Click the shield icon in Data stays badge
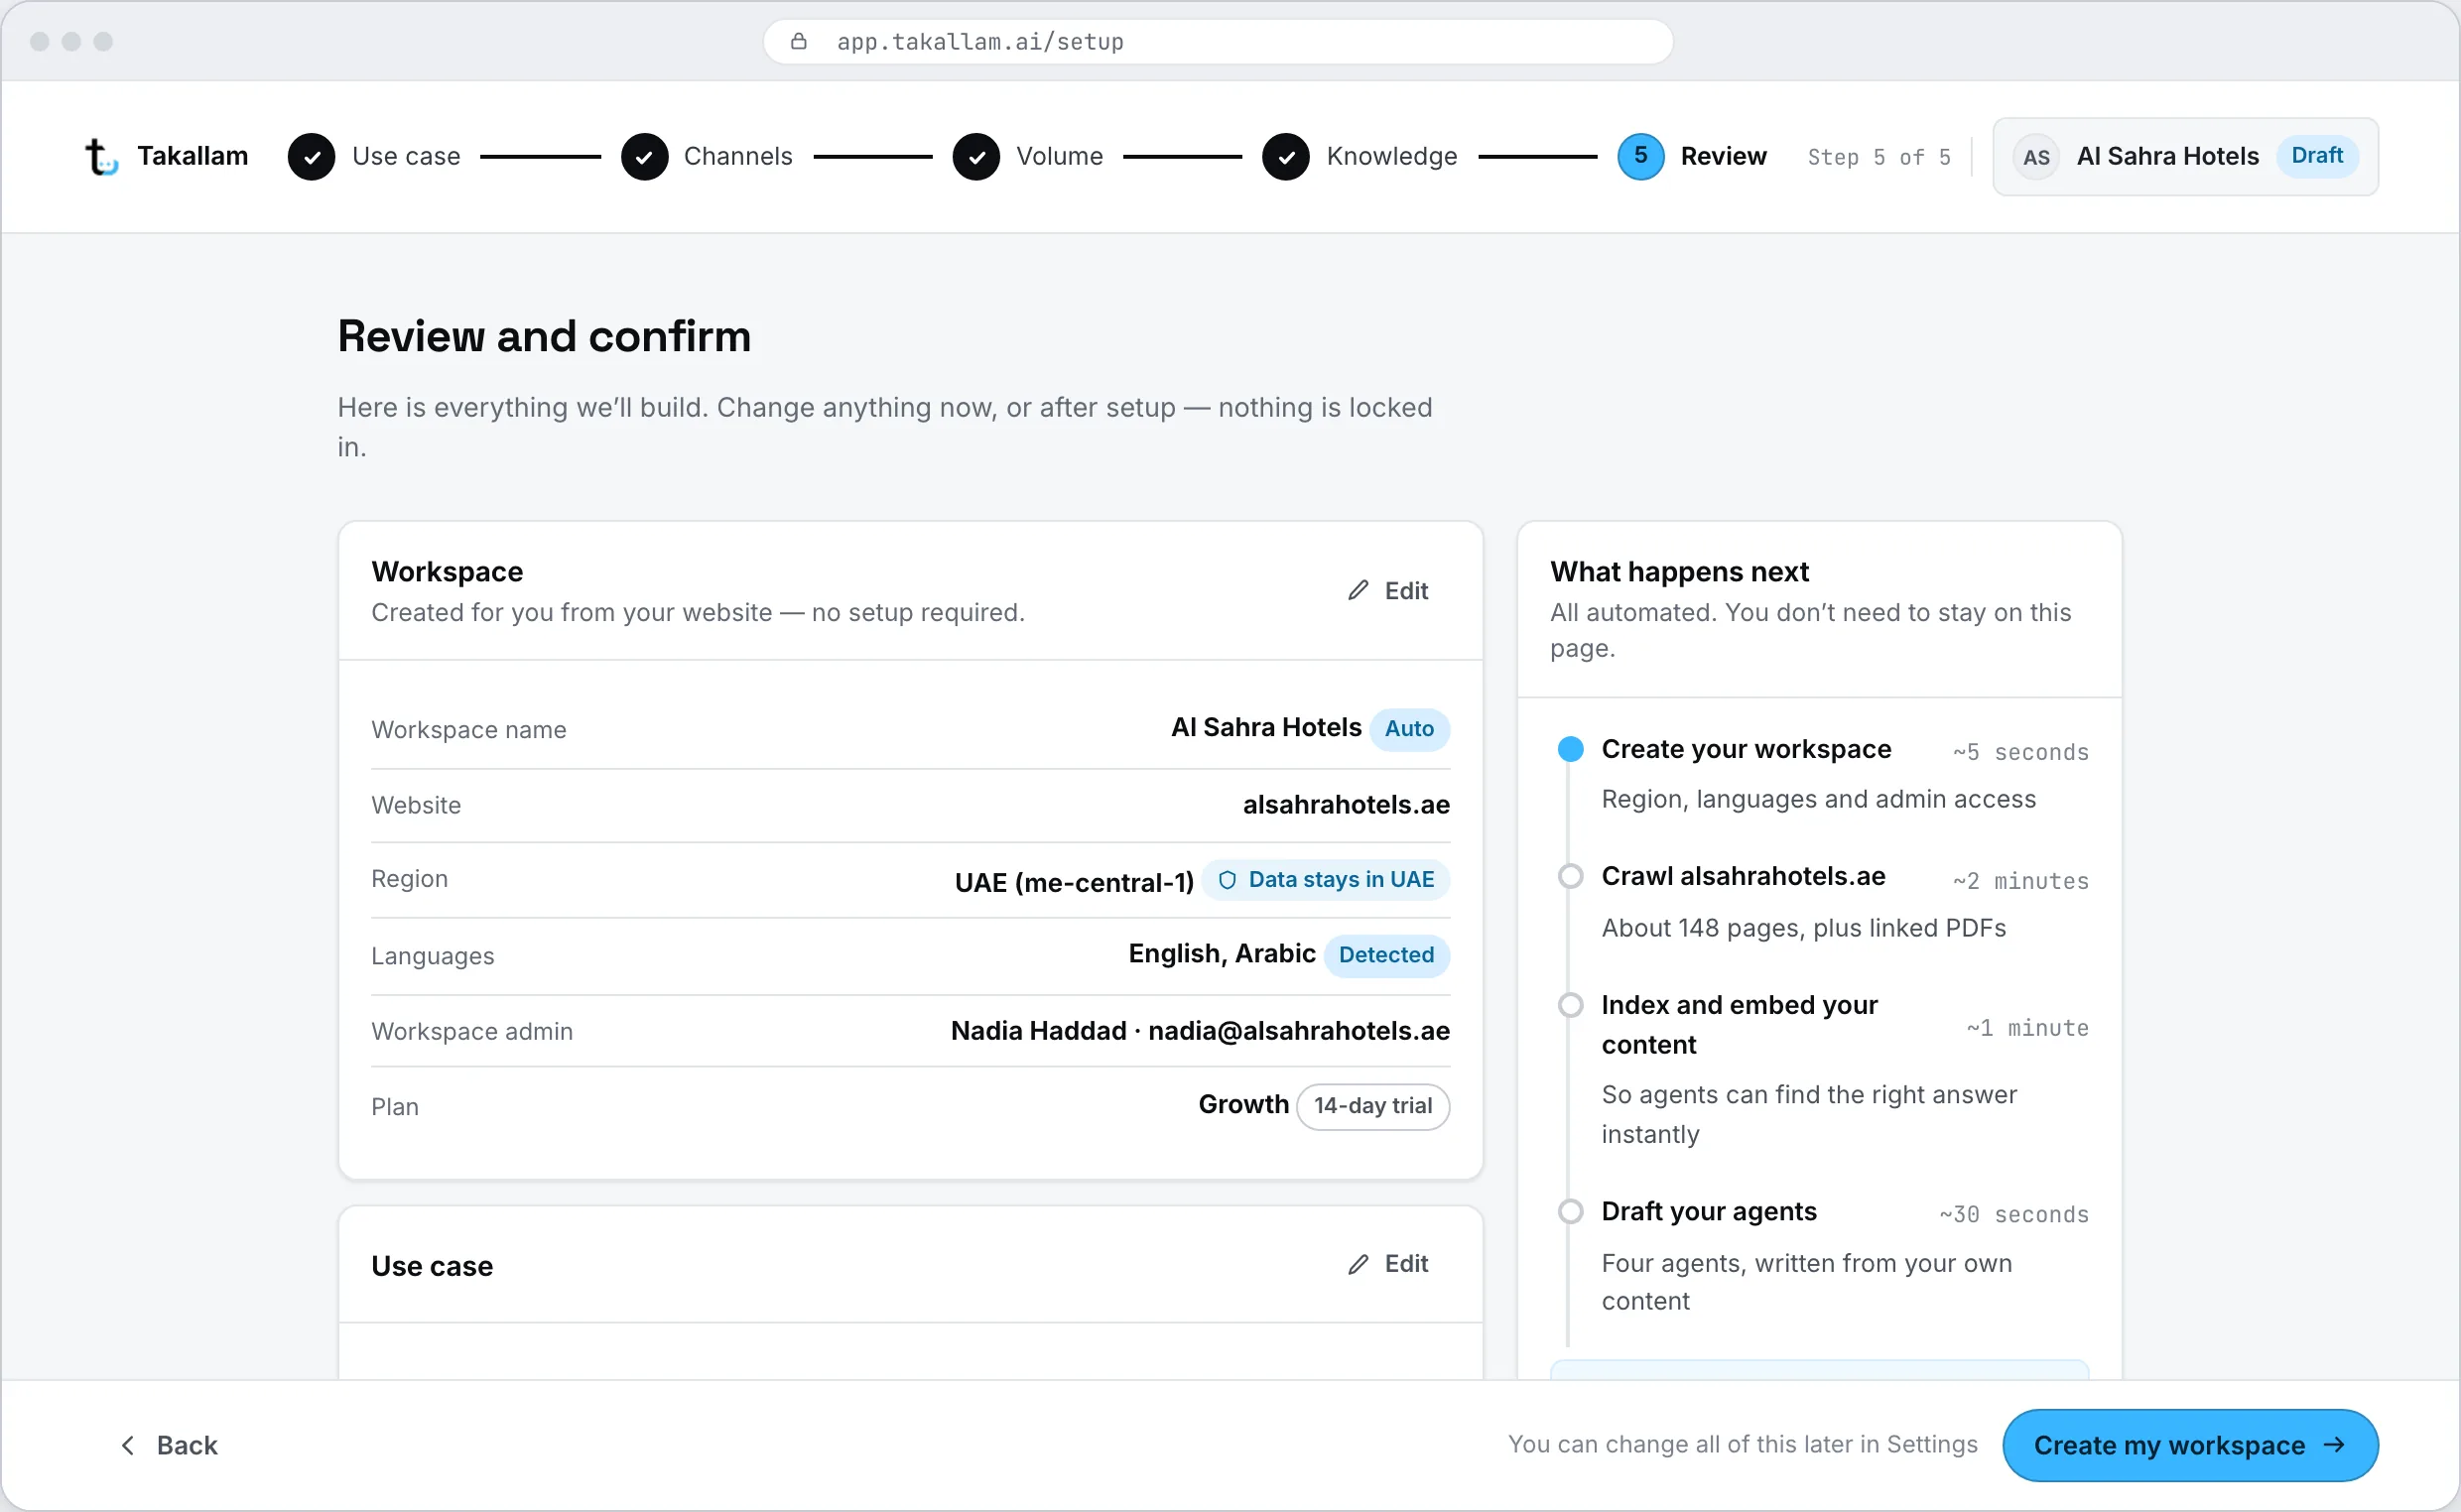The image size is (2461, 1512). tap(1227, 880)
